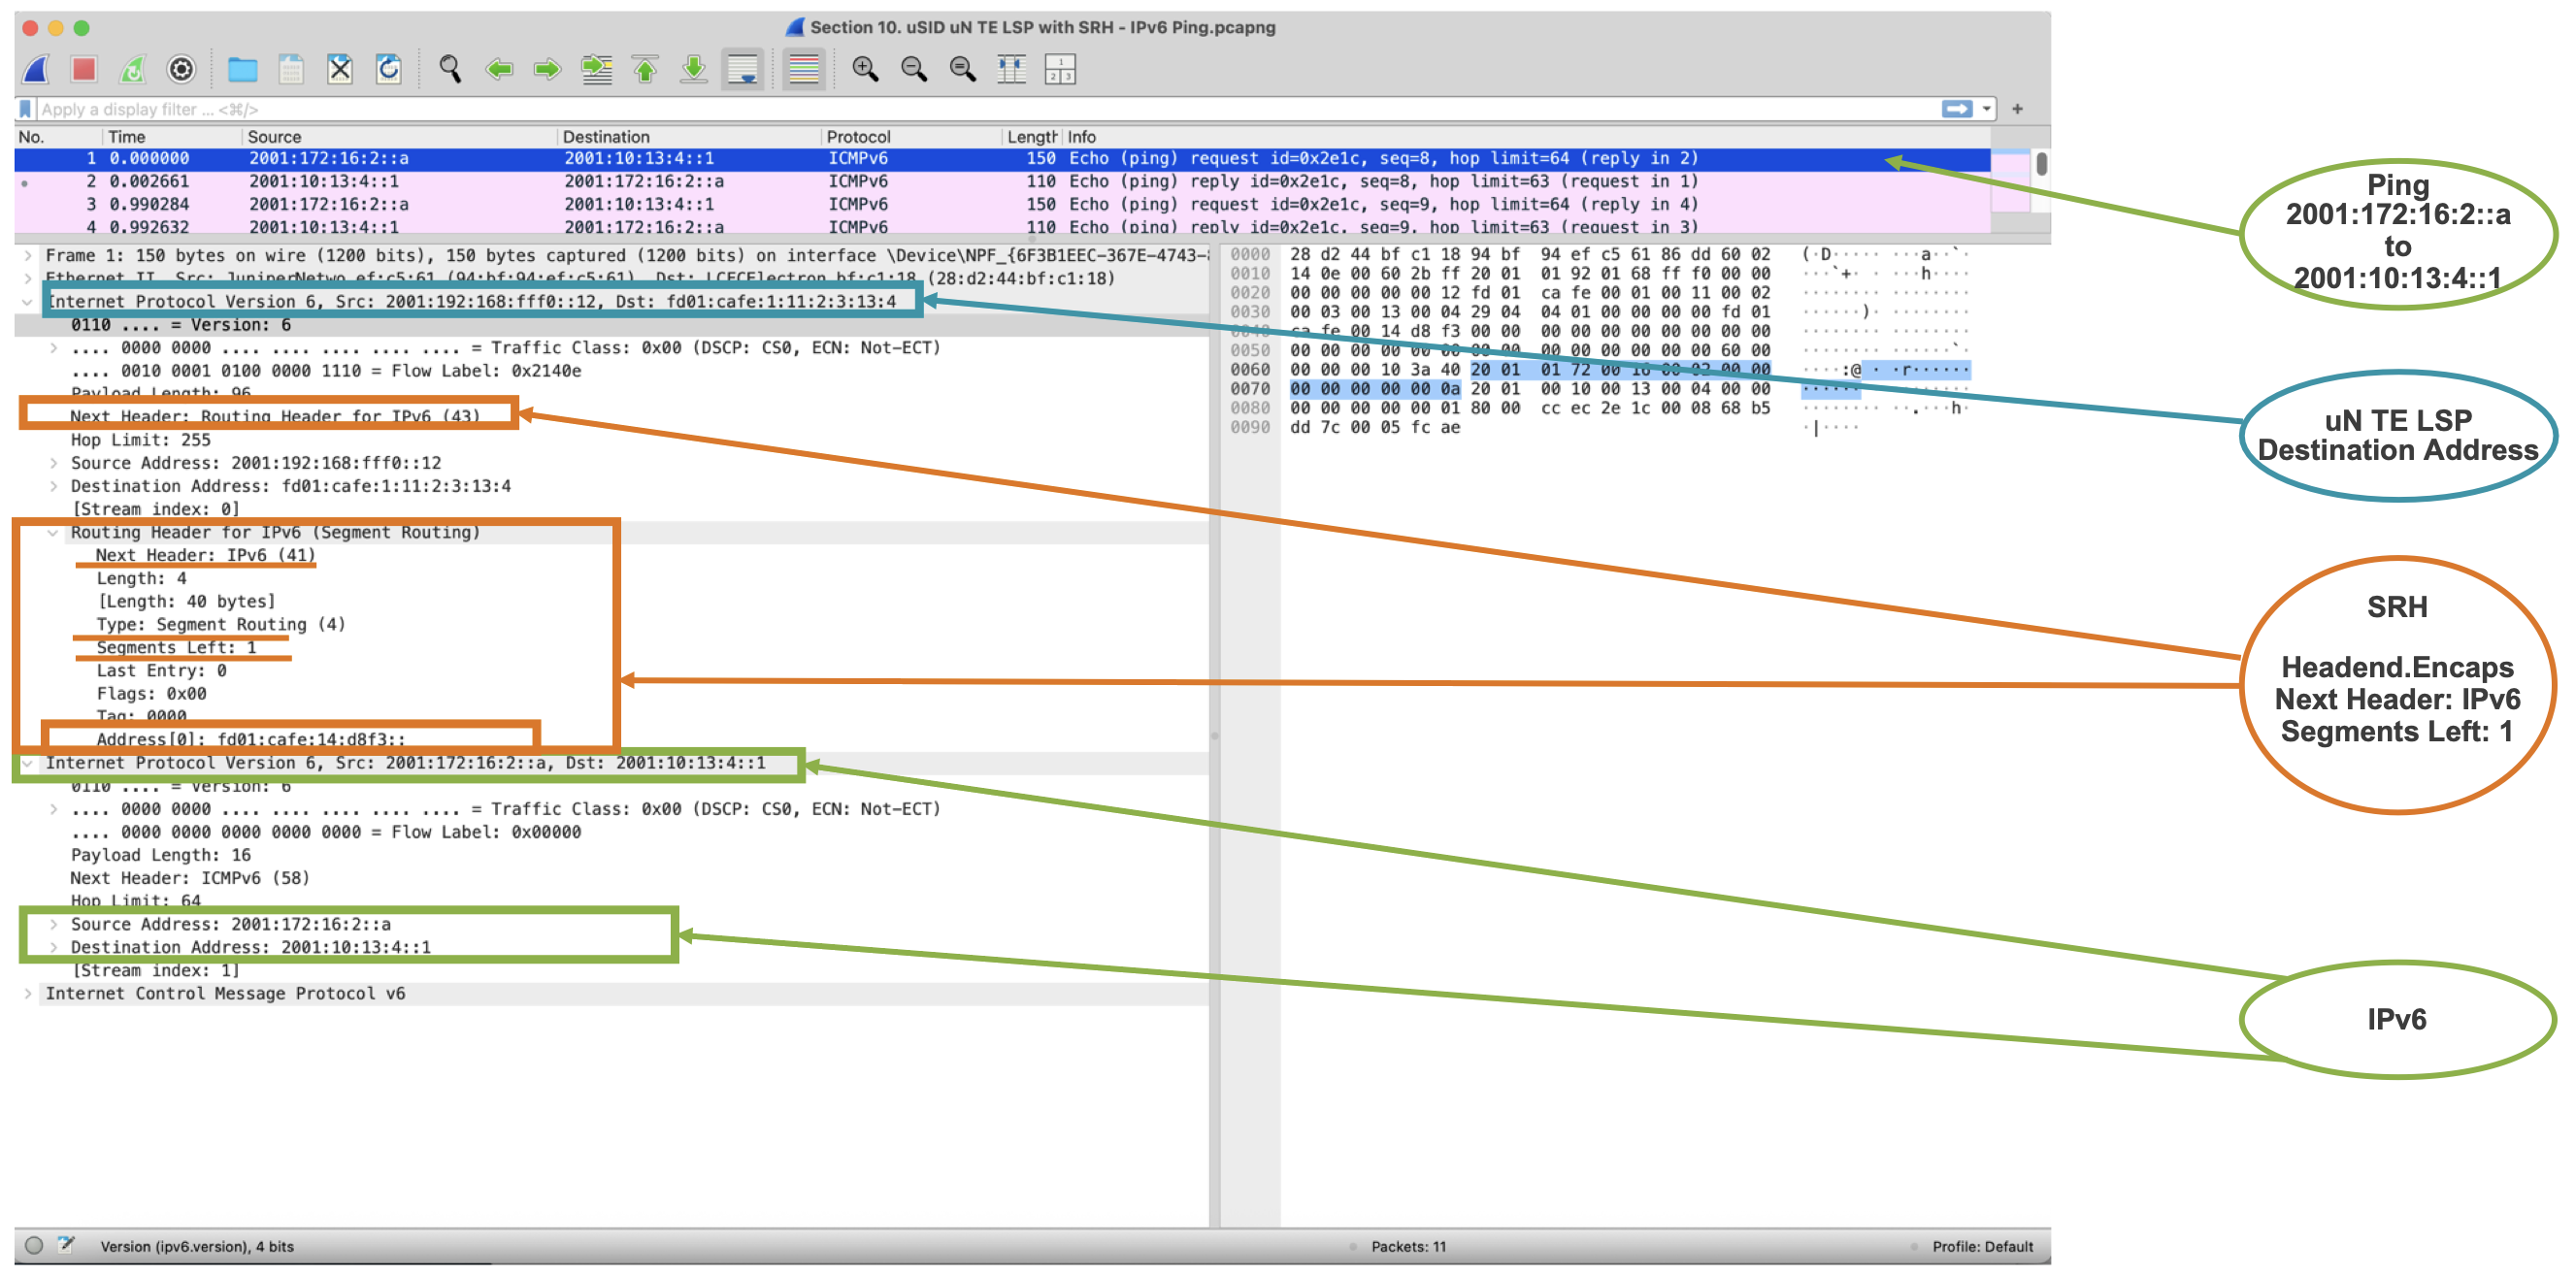Click the shark fin start capture icon

(37, 69)
